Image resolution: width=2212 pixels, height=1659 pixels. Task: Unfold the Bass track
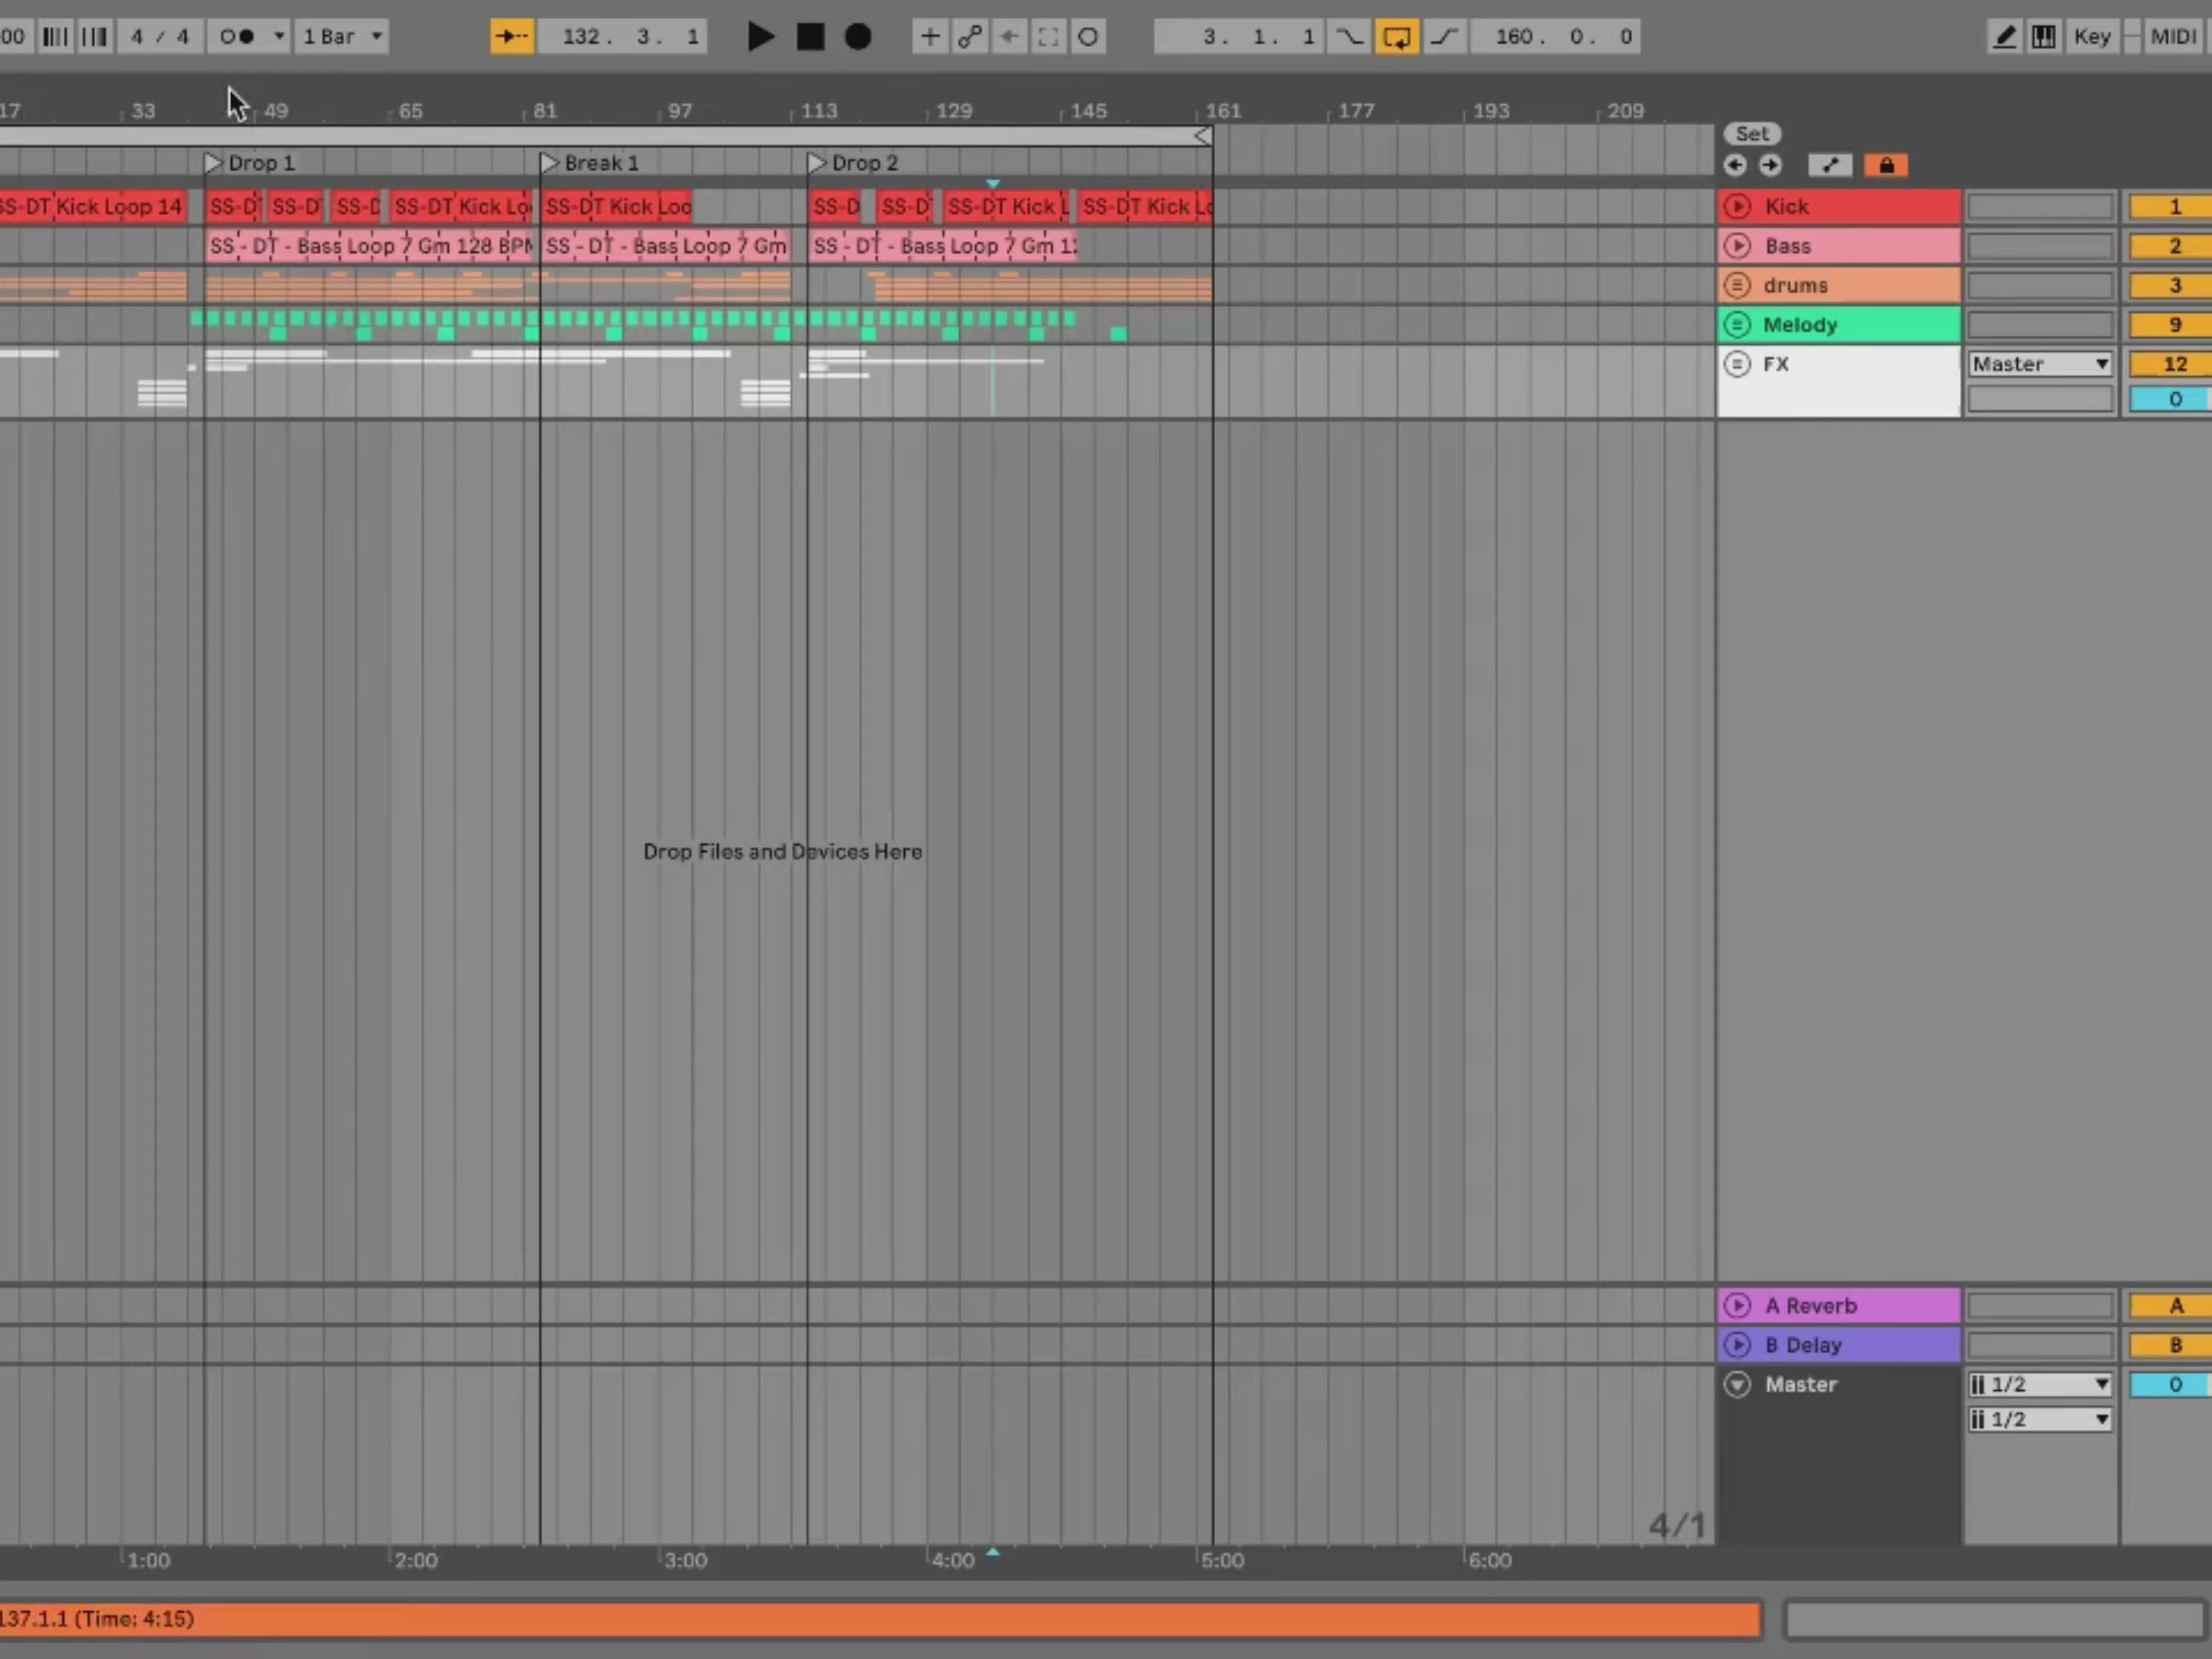point(1737,246)
